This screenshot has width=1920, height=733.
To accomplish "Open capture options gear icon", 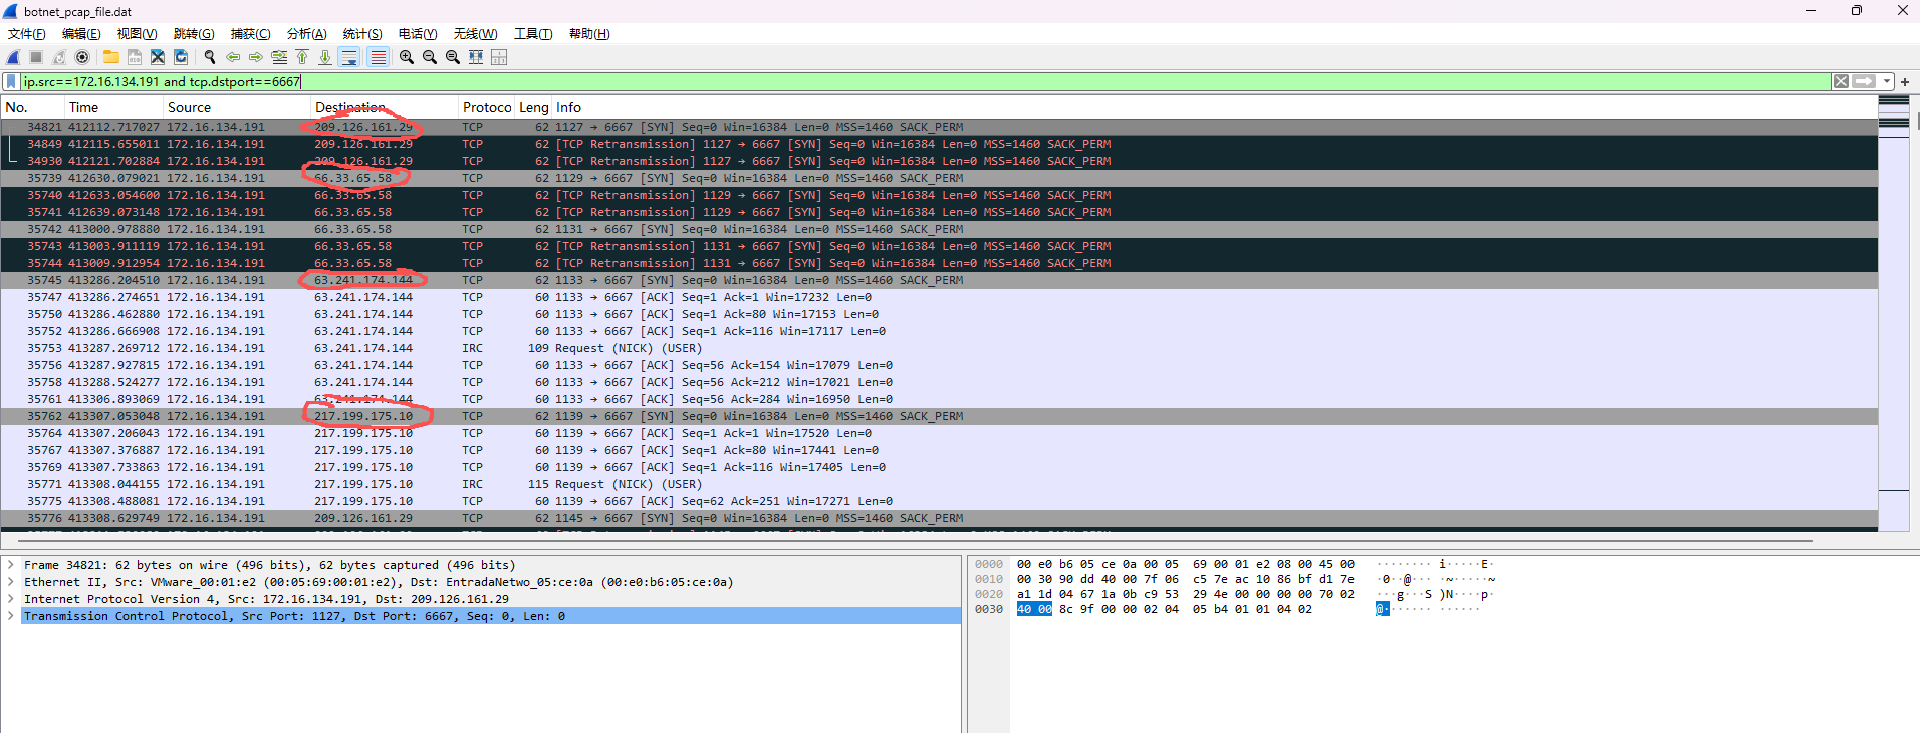I will (x=82, y=57).
